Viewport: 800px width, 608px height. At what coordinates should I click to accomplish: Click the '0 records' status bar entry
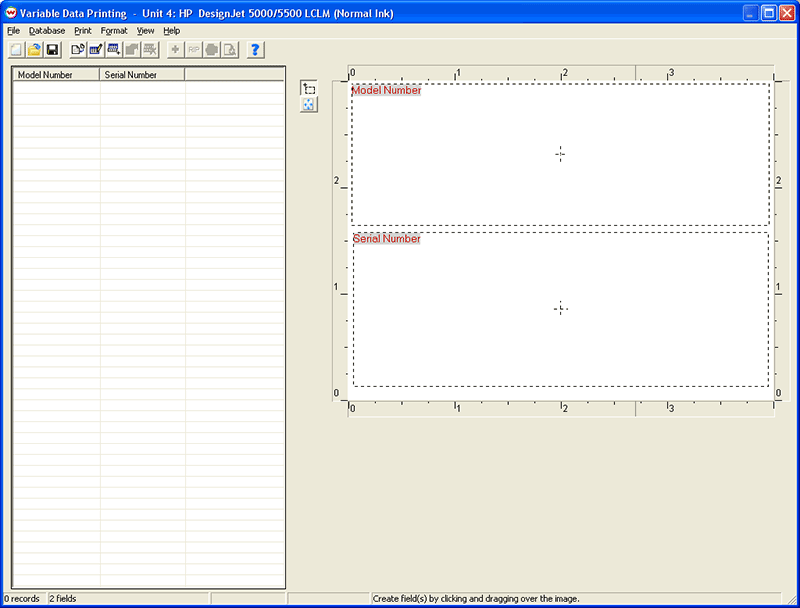pyautogui.click(x=24, y=598)
